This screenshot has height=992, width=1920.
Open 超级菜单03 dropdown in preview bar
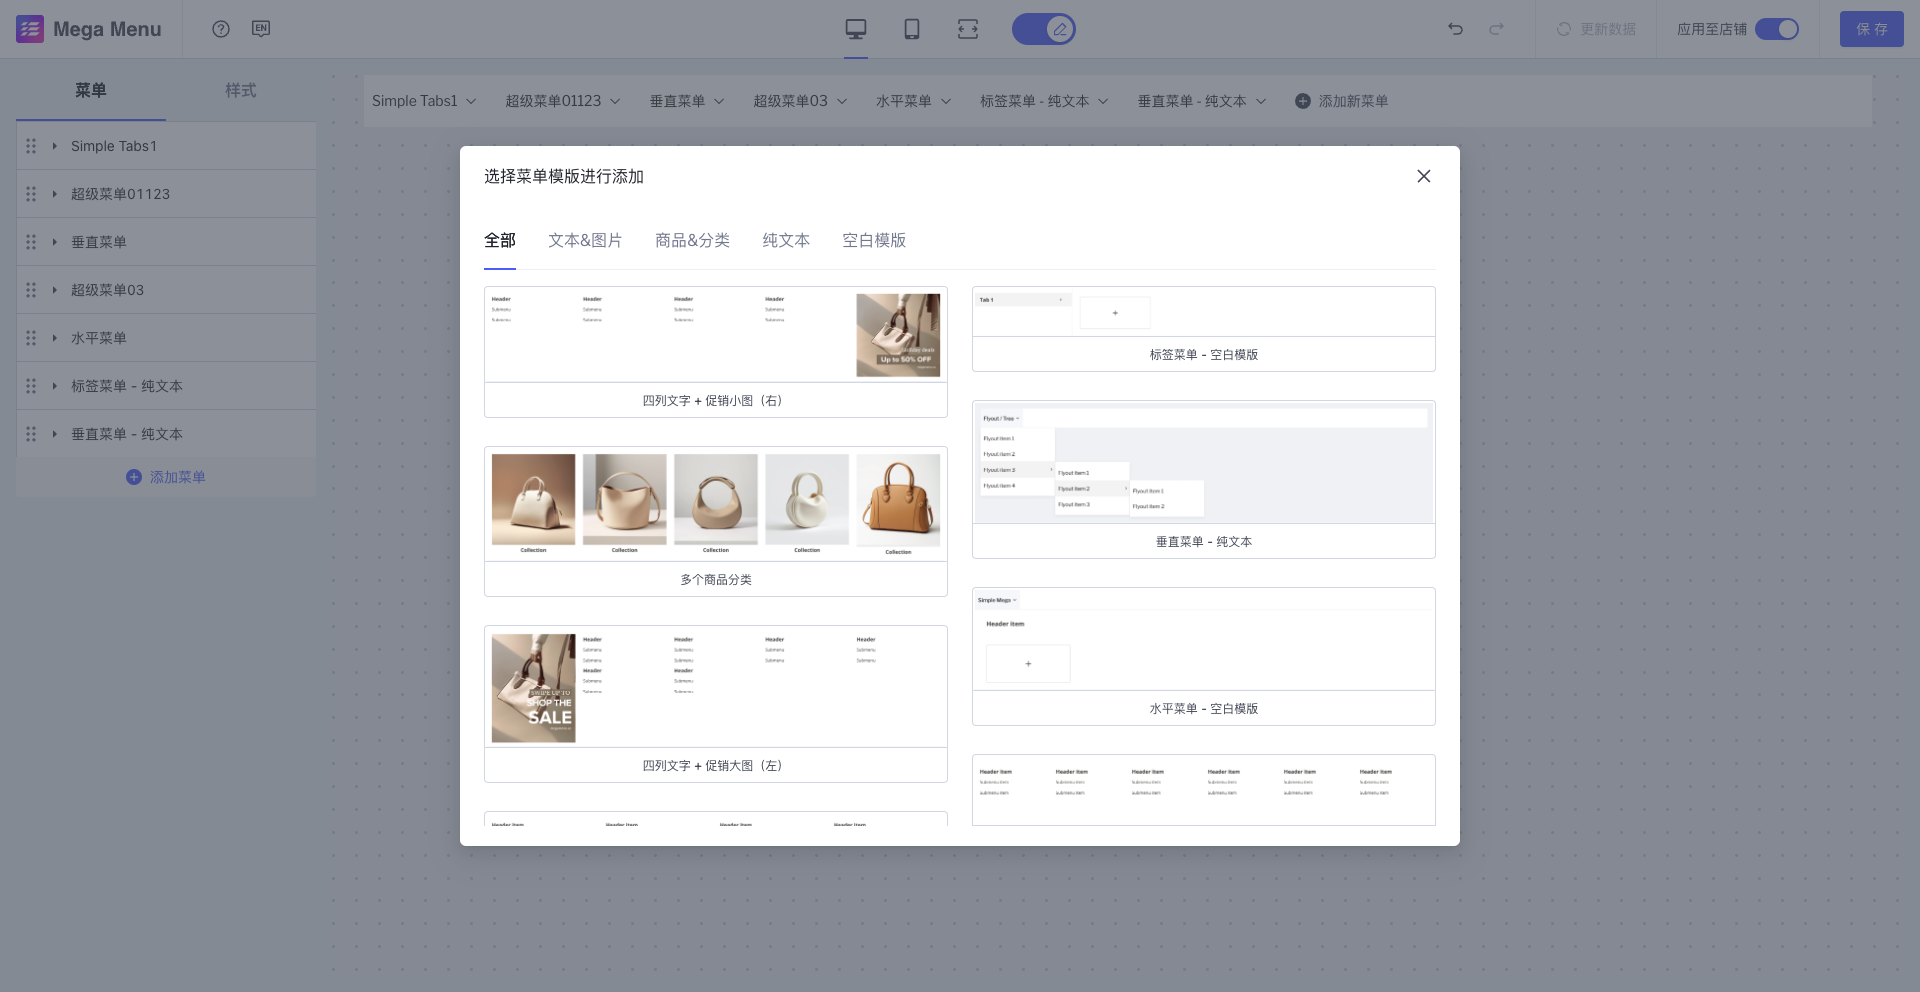click(800, 101)
